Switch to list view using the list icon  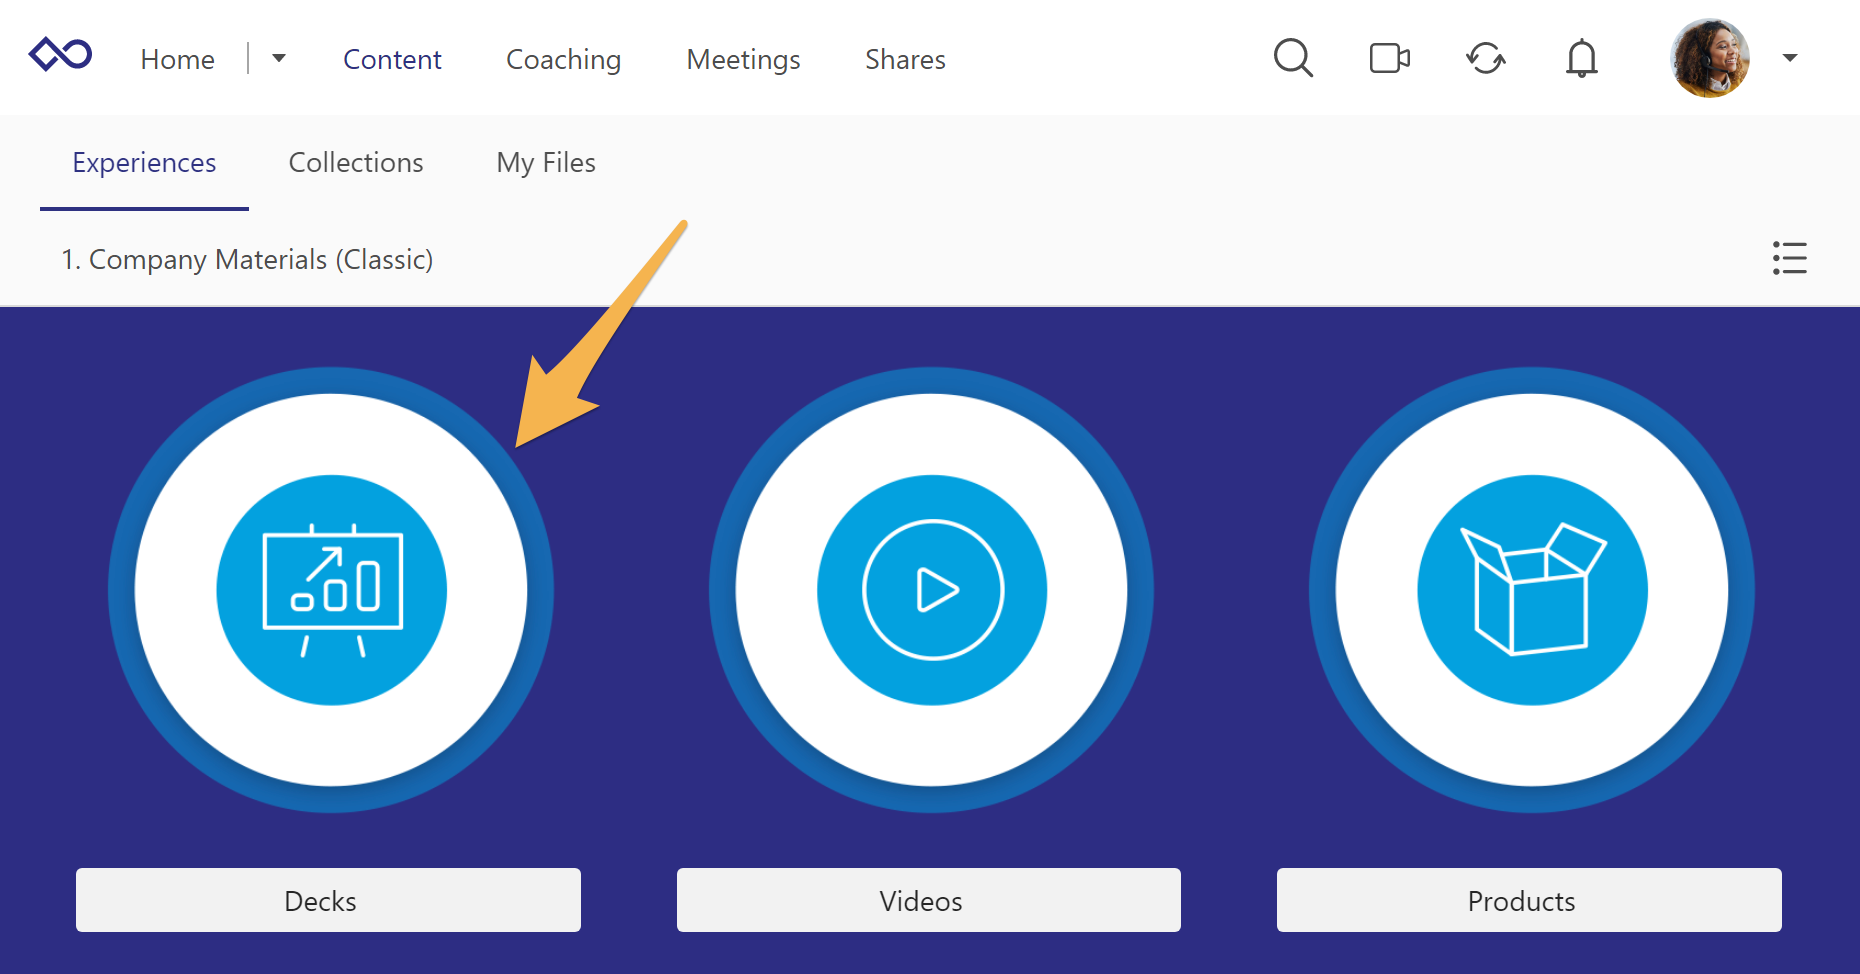(1789, 258)
